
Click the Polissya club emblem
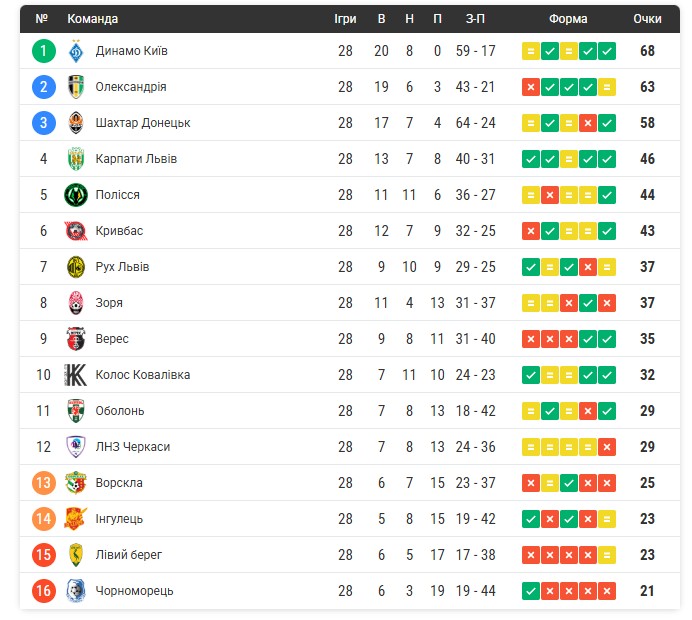pos(76,195)
